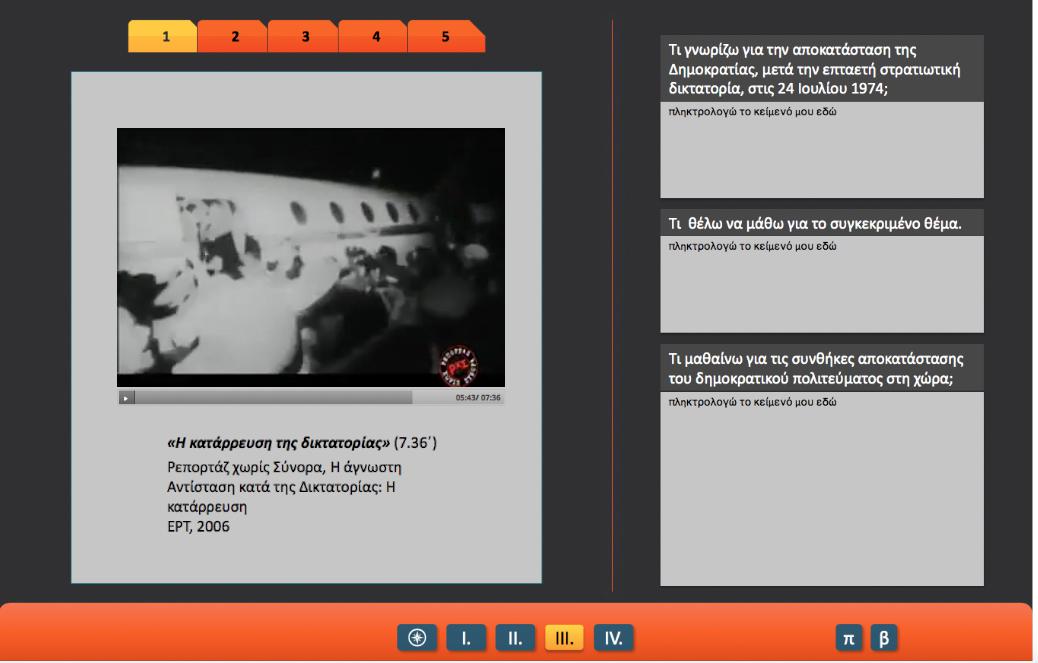Click the '05:43/ 07:36' time display
This screenshot has width=1038, height=663.
[x=478, y=398]
